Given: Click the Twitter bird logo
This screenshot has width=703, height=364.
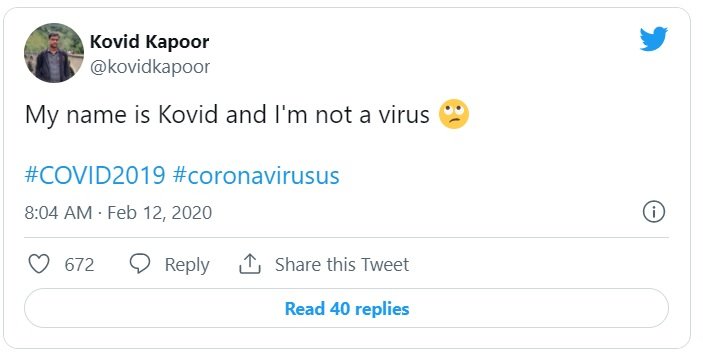Looking at the screenshot, I should 653,39.
